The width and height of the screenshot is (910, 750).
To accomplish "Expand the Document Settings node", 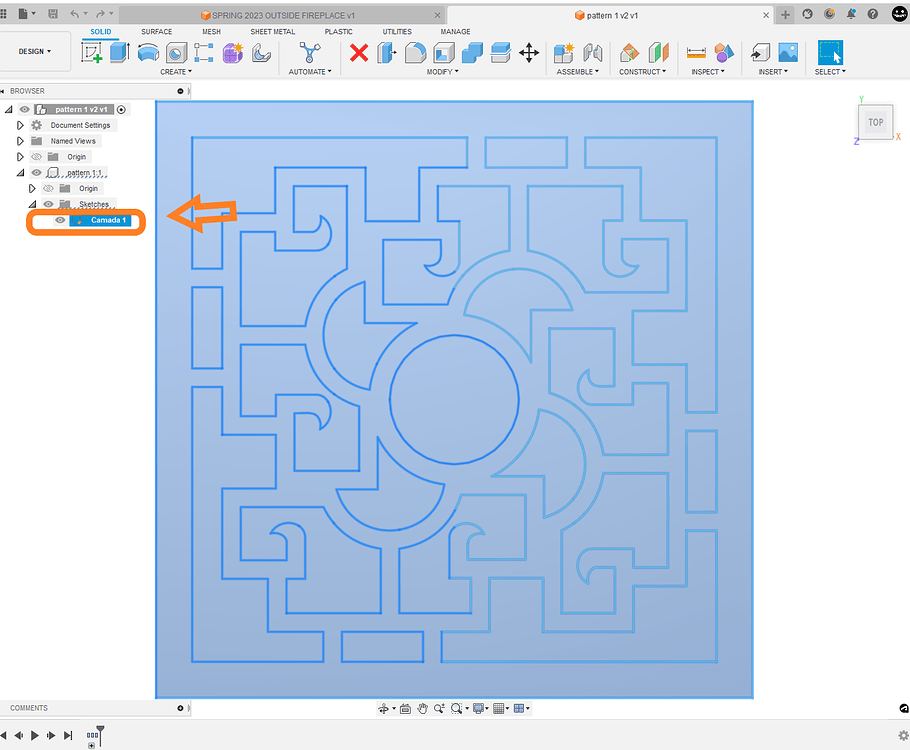I will coord(19,124).
